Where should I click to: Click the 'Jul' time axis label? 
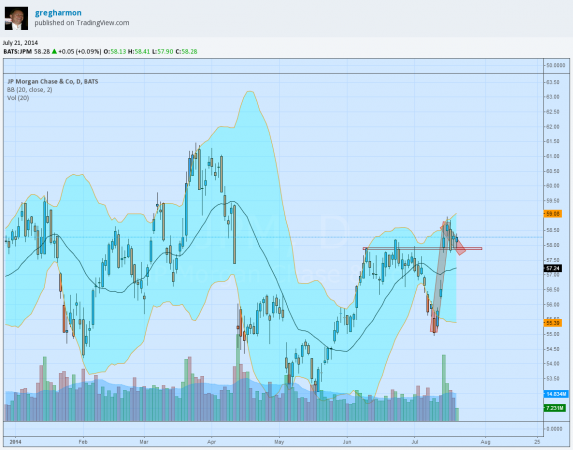pyautogui.click(x=414, y=442)
